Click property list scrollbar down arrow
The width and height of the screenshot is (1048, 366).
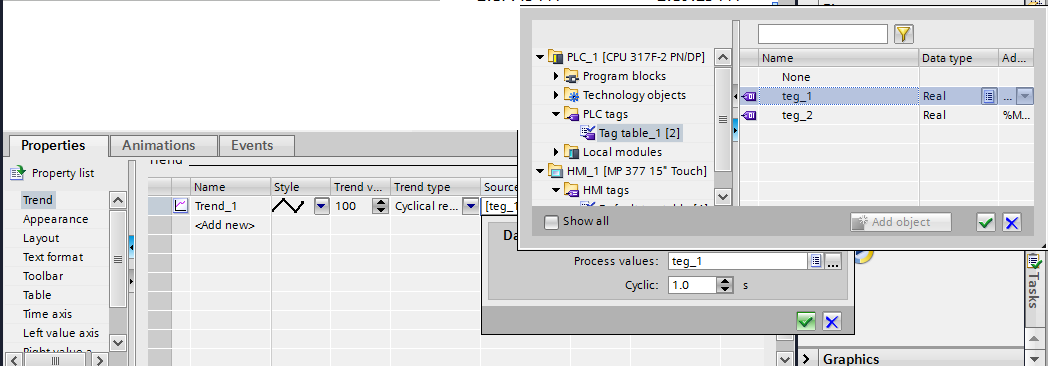(x=118, y=343)
